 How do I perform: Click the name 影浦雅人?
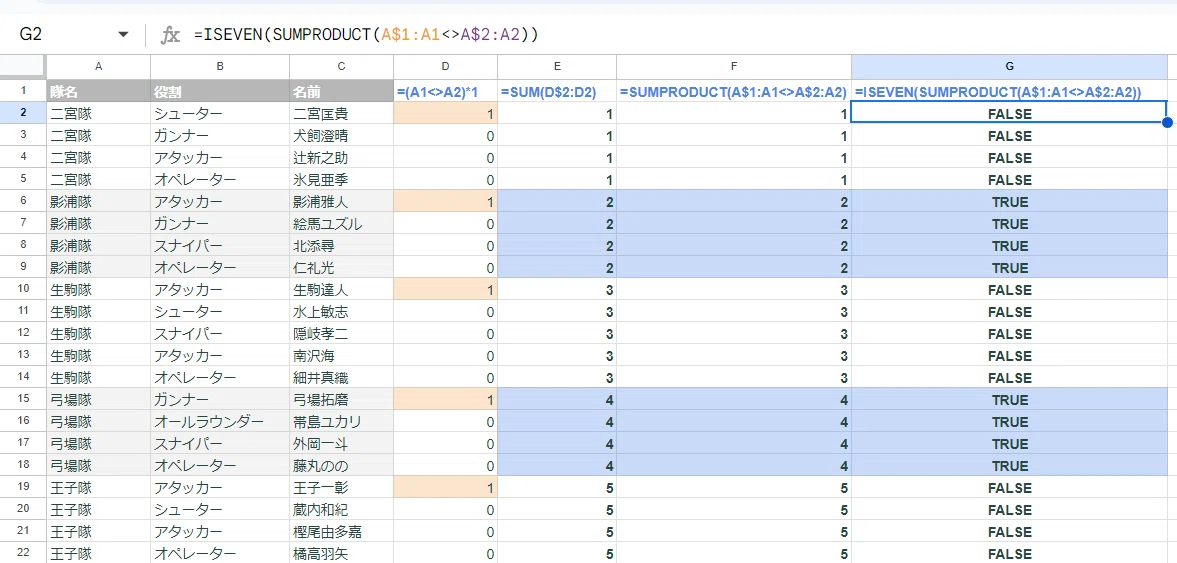click(320, 202)
